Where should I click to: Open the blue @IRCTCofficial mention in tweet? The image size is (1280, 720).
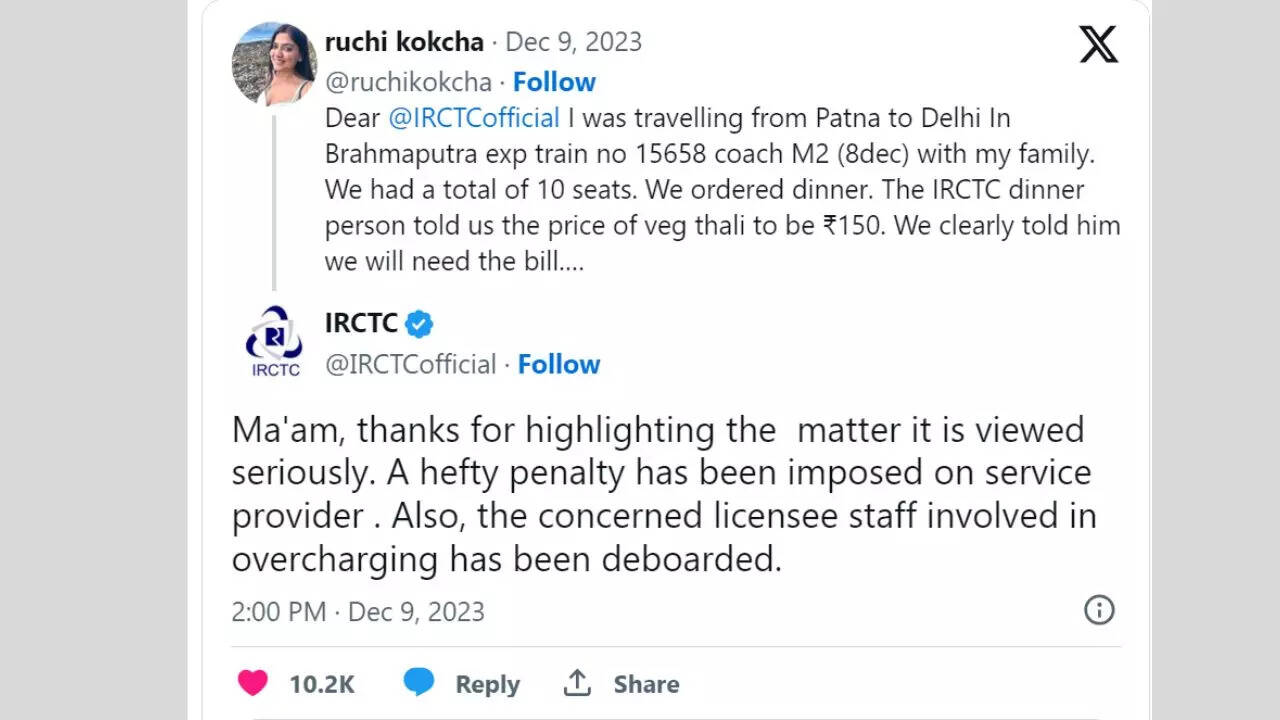(x=473, y=118)
